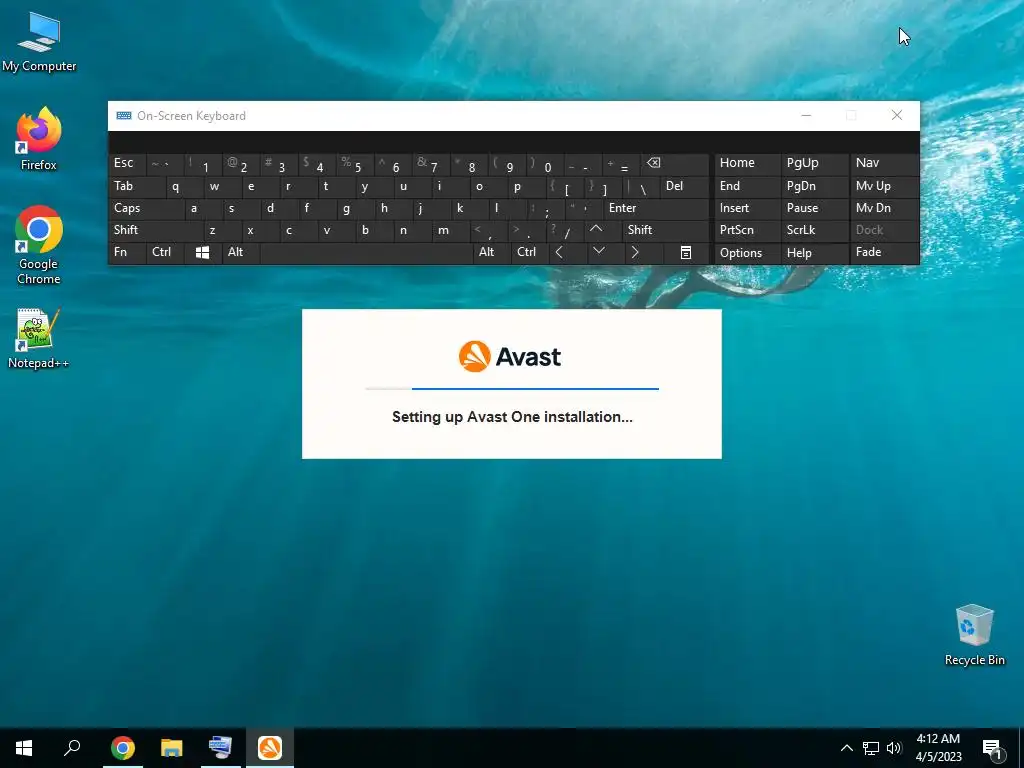This screenshot has height=768, width=1024.
Task: Click the letter a key
Action: (202, 208)
